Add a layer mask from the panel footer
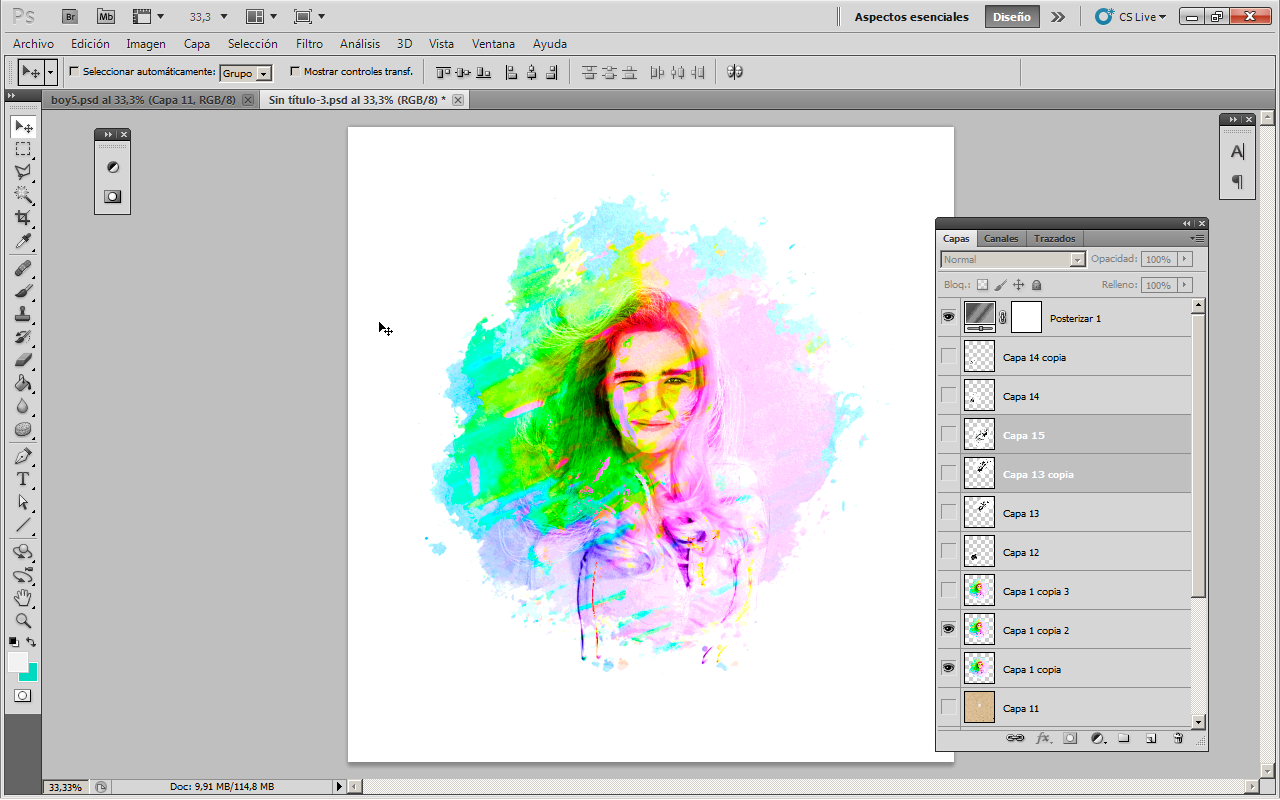Screen dimensions: 1280x800 (1070, 738)
